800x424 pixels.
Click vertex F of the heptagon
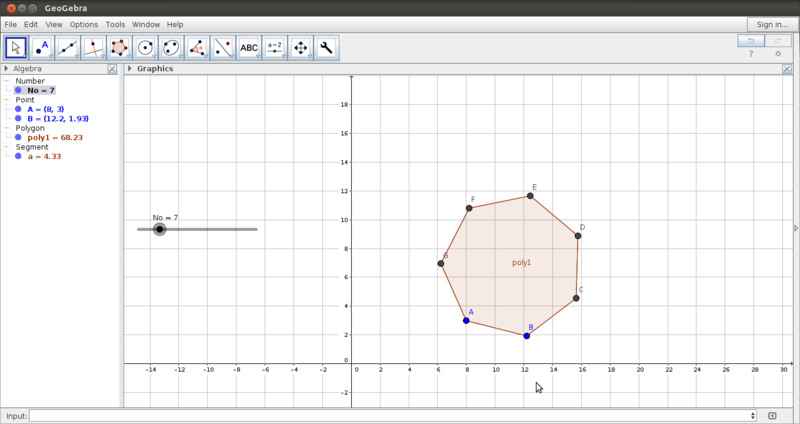(469, 208)
